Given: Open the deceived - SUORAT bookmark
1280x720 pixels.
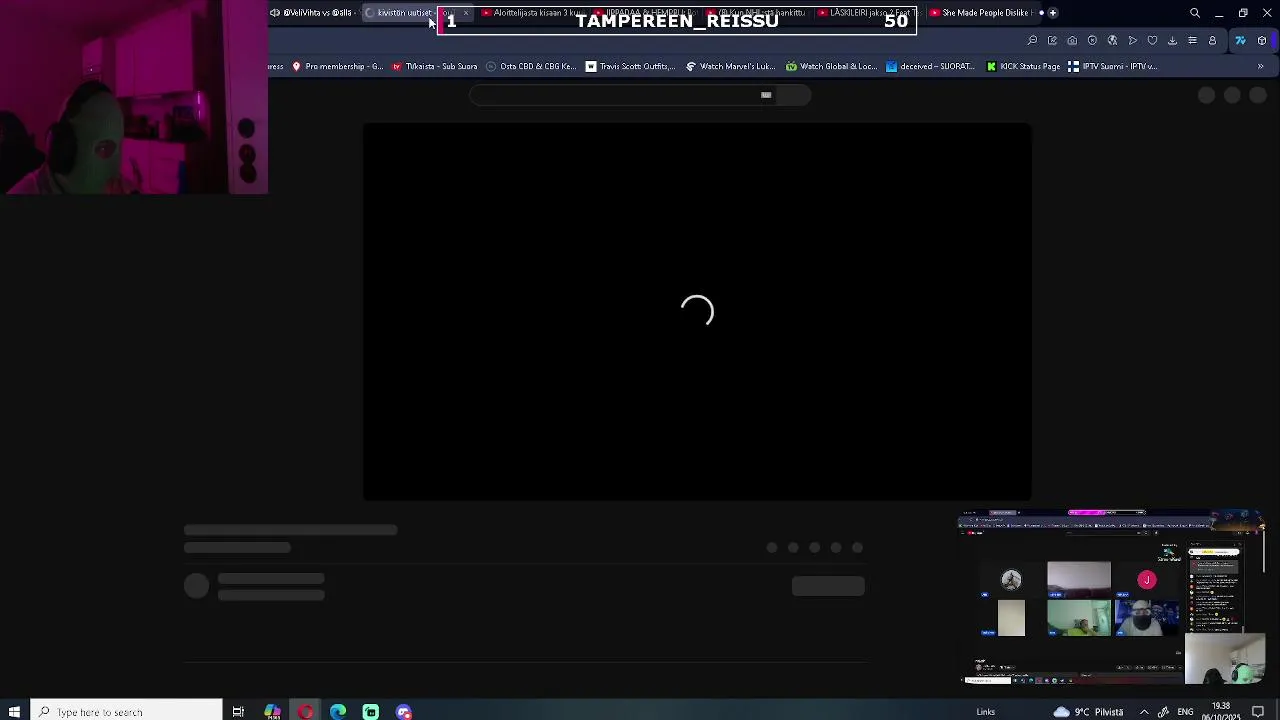Looking at the screenshot, I should point(930,67).
